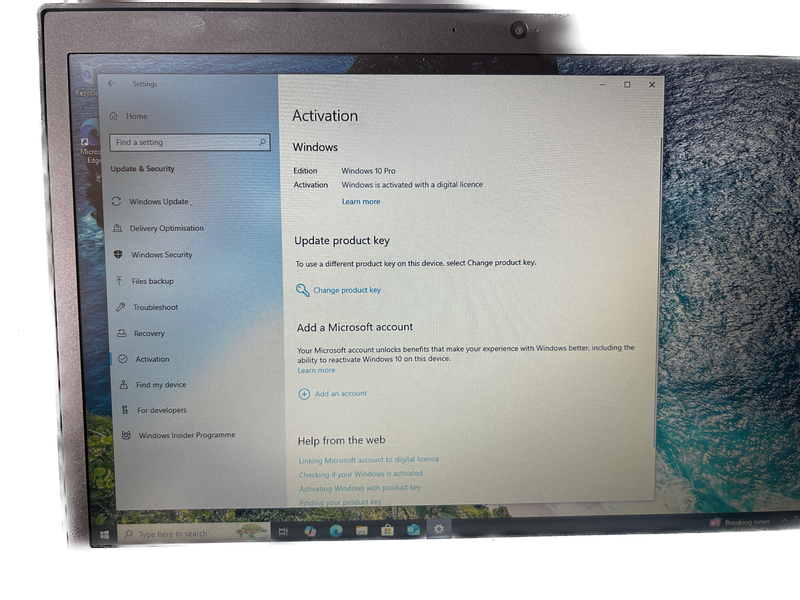This screenshot has width=800, height=600.
Task: Click the Home house icon
Action: (113, 116)
